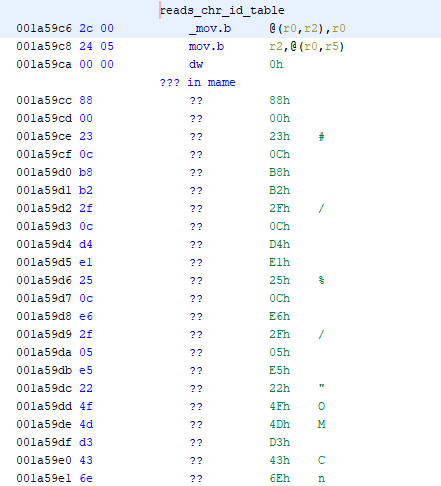Click address 001a59ce
Screen dimensions: 441x486
pos(44,137)
